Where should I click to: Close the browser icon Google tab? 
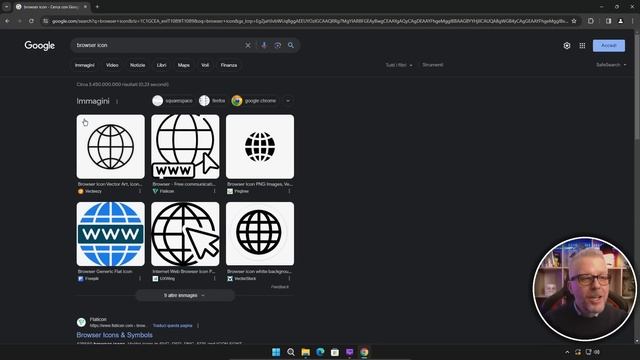(x=85, y=7)
